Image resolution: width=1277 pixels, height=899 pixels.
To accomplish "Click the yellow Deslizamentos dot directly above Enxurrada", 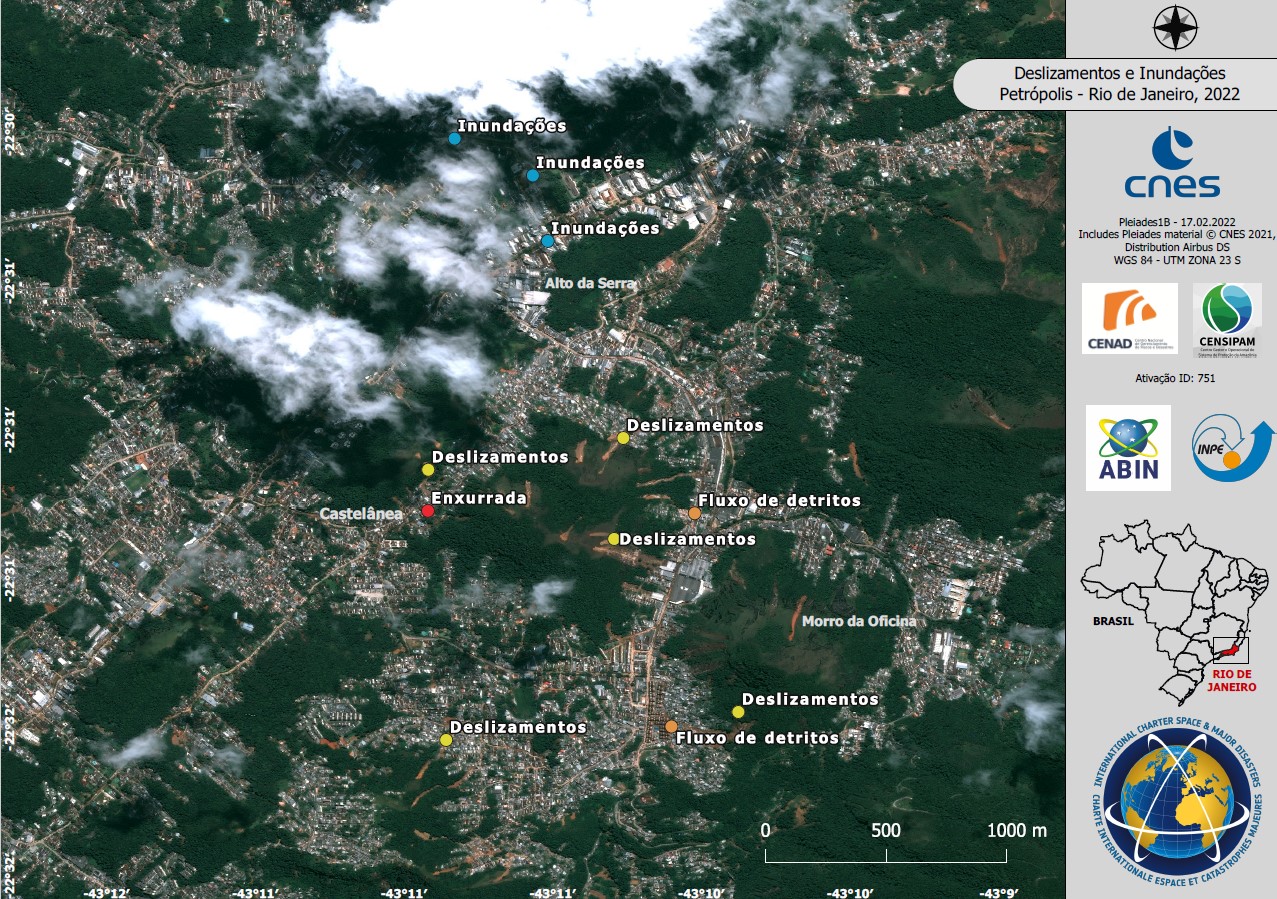I will (x=428, y=469).
